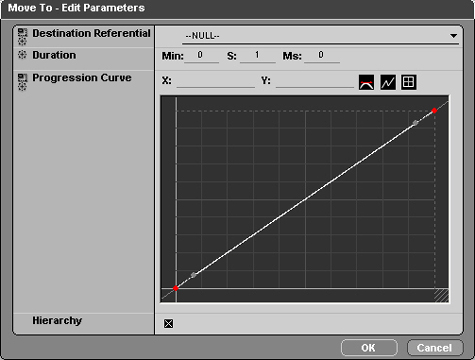Select the gray tangent handle near curve end

click(x=415, y=123)
